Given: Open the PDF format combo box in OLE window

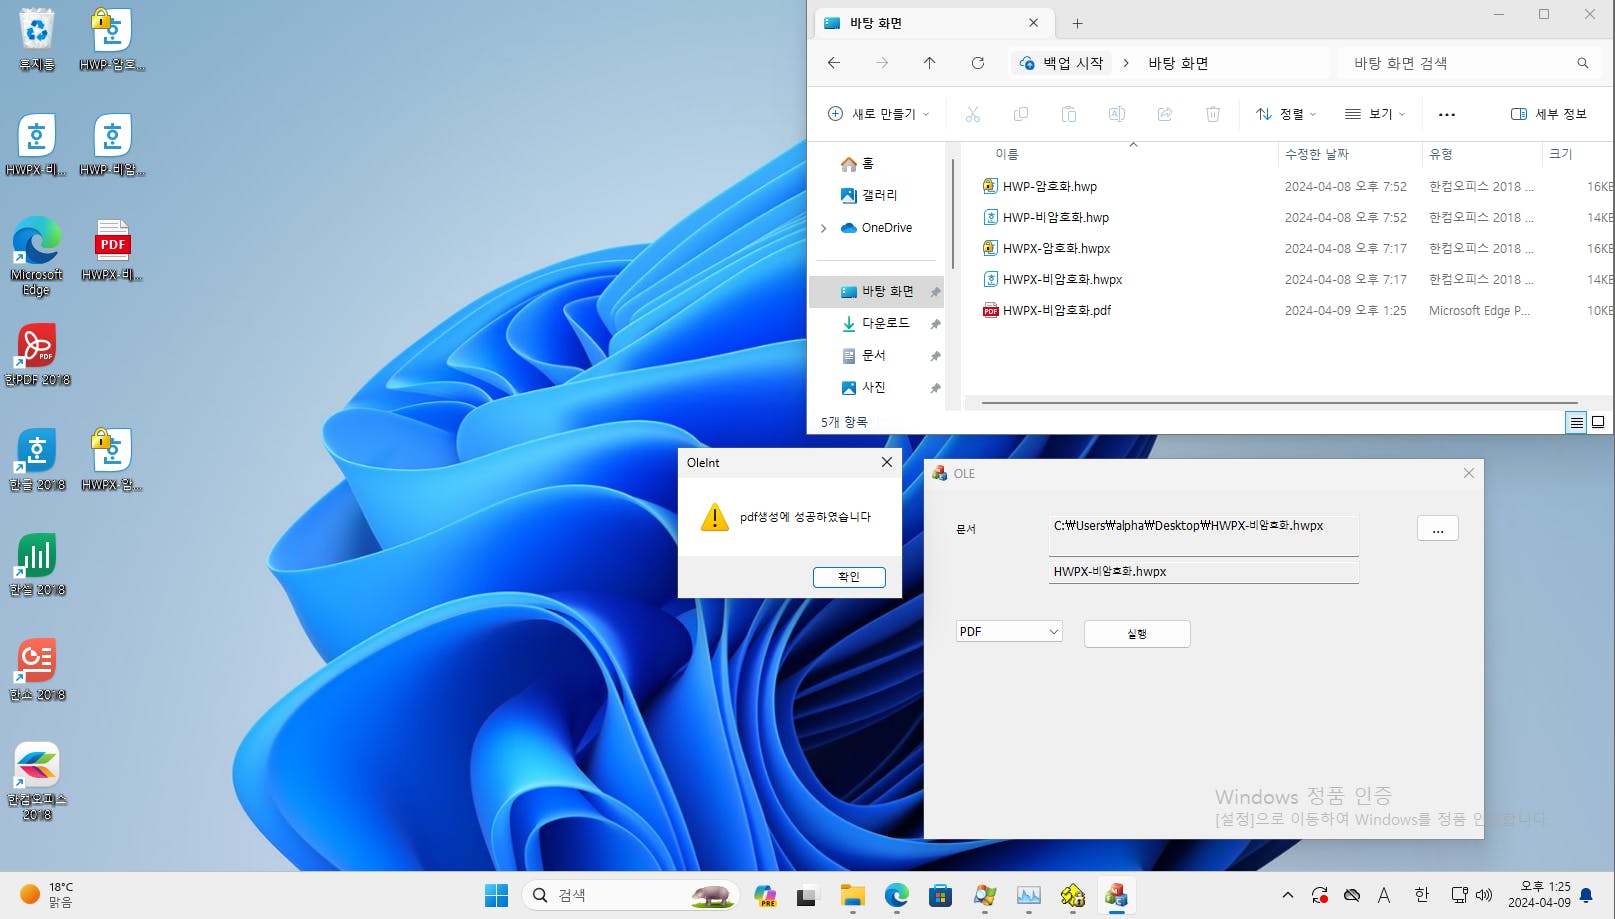Looking at the screenshot, I should 1009,632.
